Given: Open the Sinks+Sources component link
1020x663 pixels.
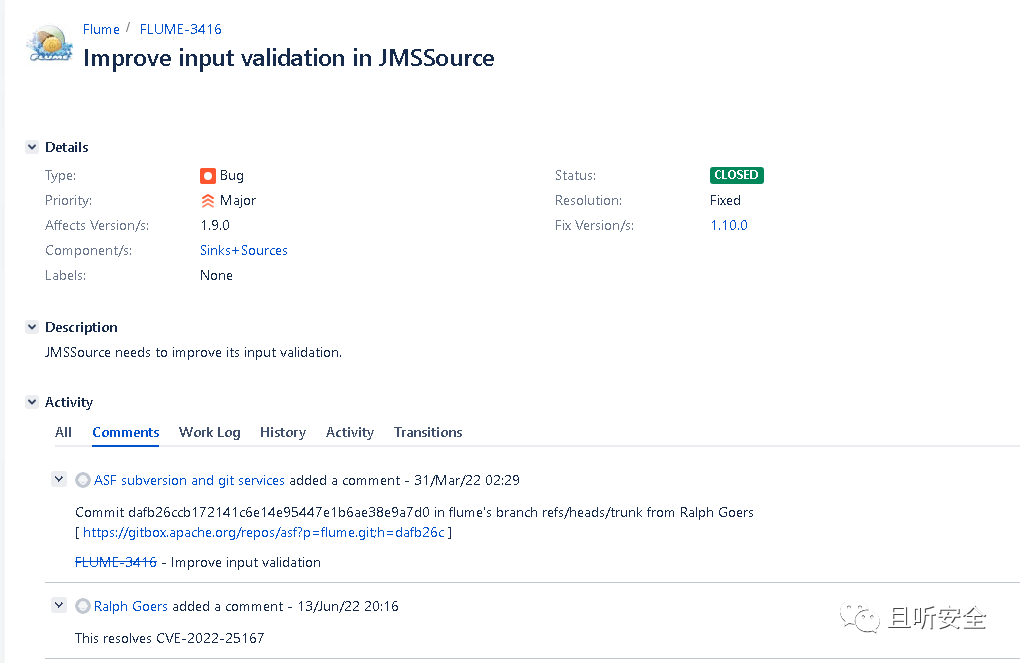Looking at the screenshot, I should (x=243, y=250).
